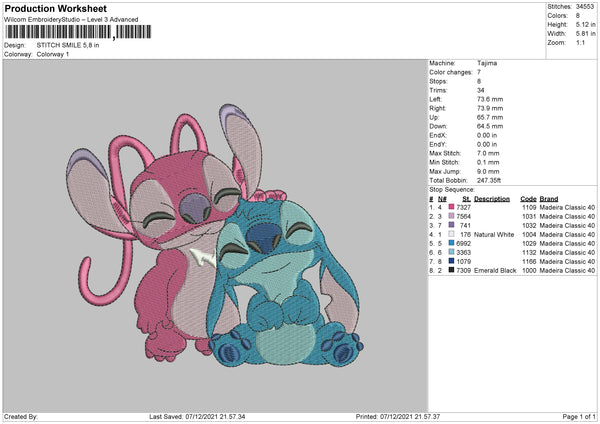Click the Brand column header
This screenshot has height=424, width=600.
click(x=550, y=198)
